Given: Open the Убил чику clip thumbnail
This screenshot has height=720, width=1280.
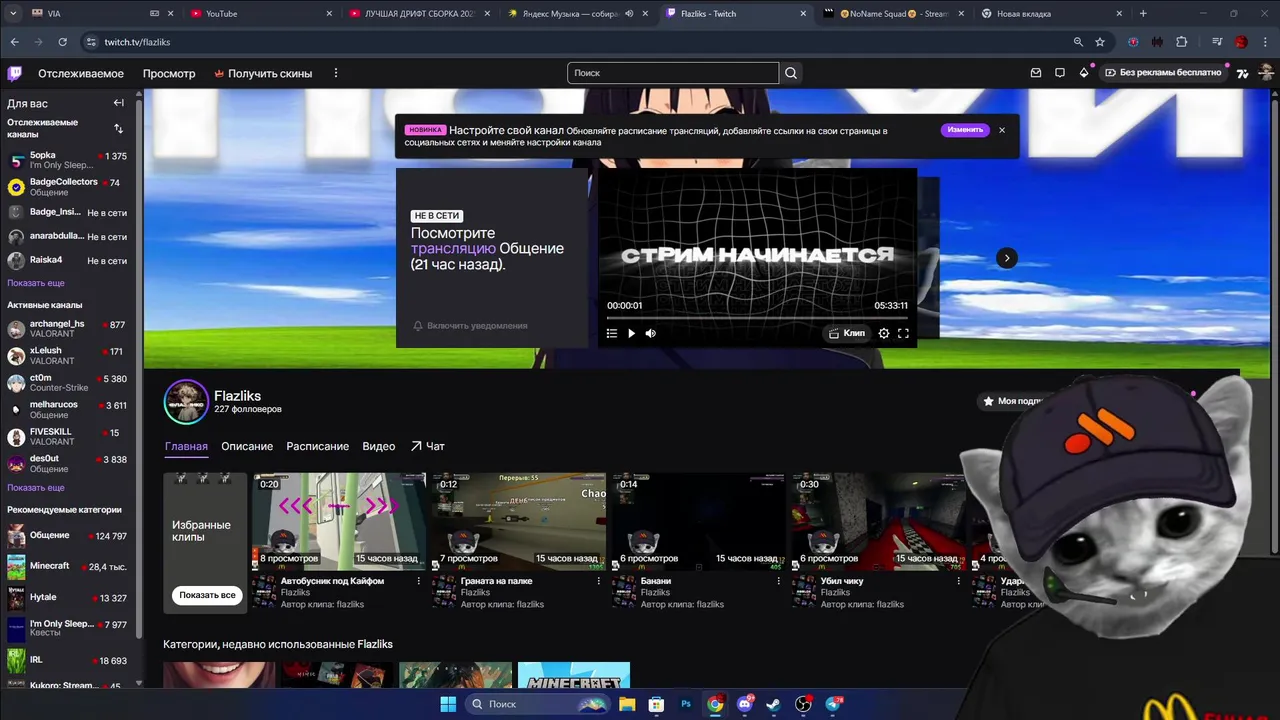Looking at the screenshot, I should (879, 521).
